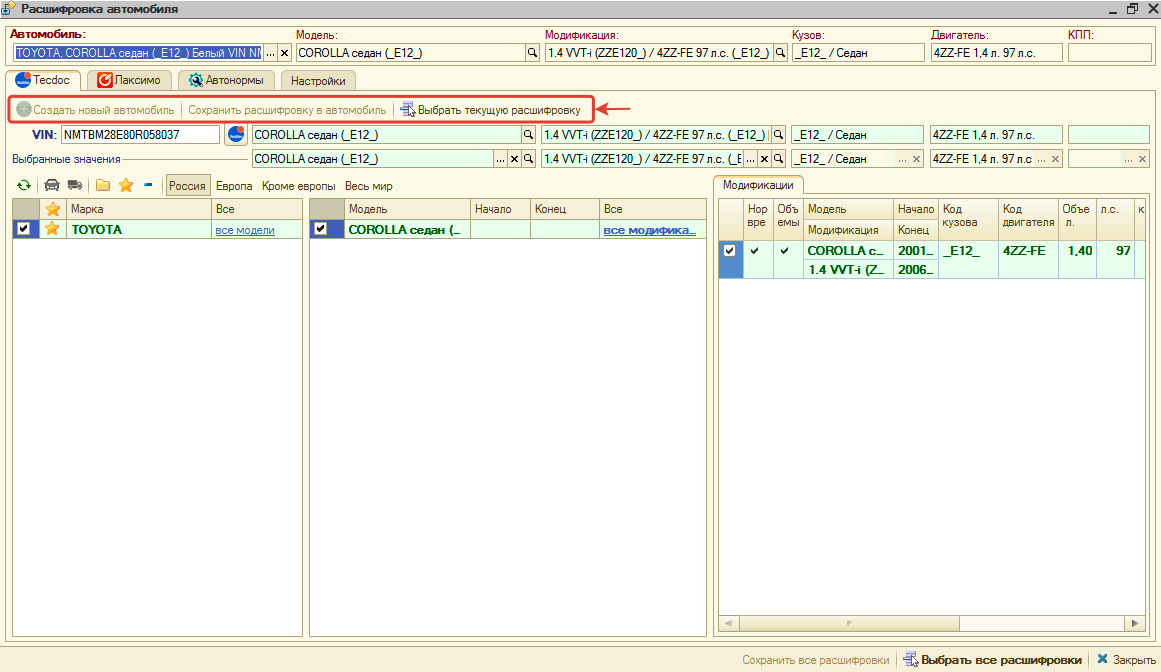Clear the selected engine value 4ZZ-FE
Viewport: 1161px width, 672px height.
(x=1055, y=158)
